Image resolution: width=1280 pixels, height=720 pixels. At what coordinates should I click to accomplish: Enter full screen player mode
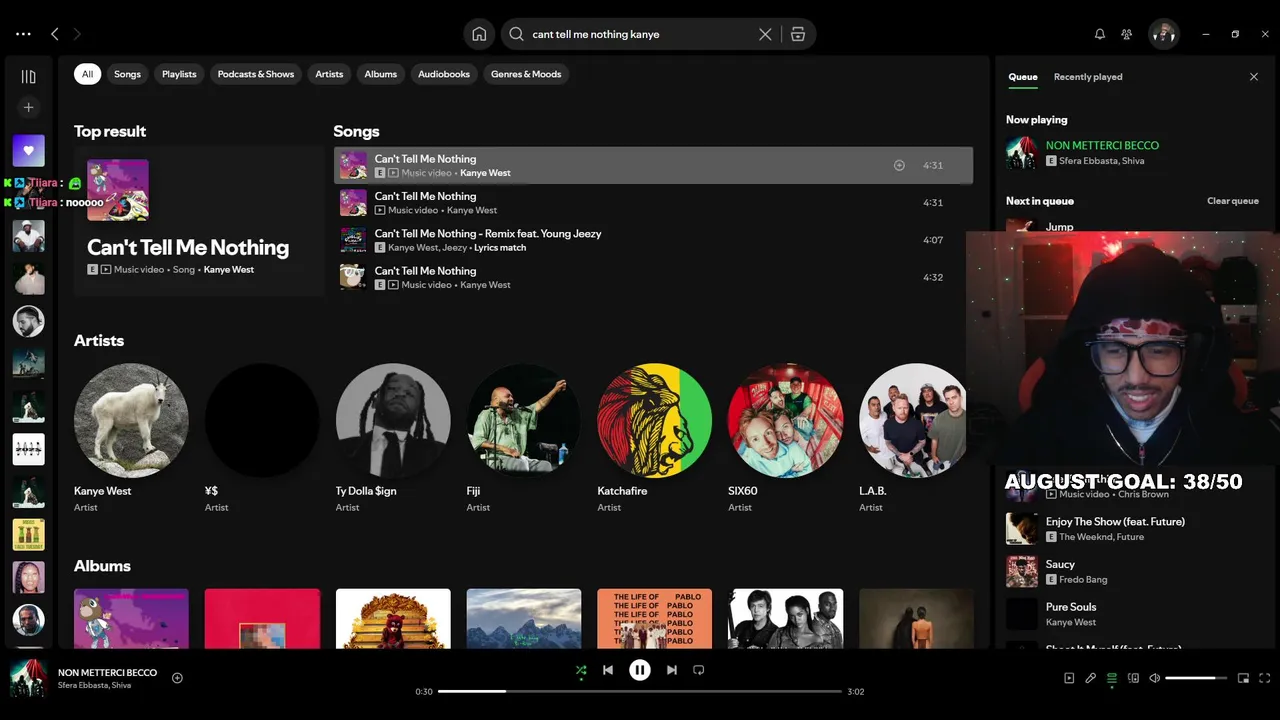[x=1265, y=678]
